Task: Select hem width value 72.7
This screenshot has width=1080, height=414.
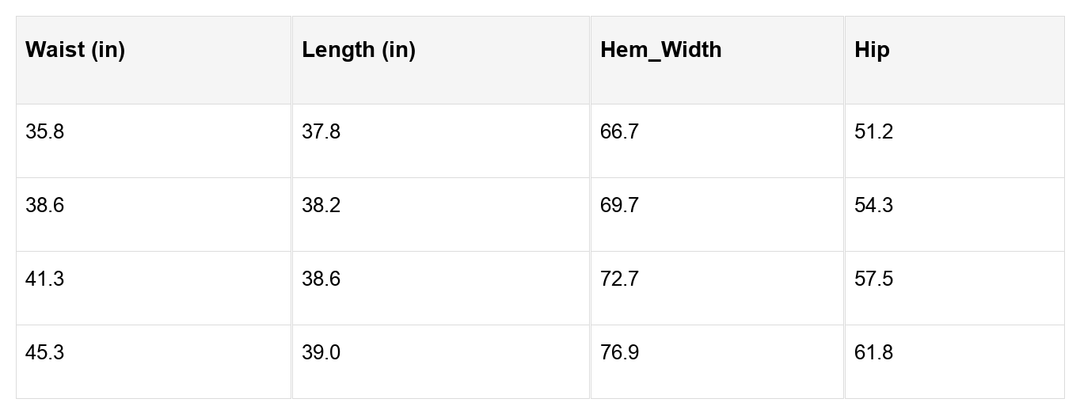Action: pyautogui.click(x=619, y=279)
